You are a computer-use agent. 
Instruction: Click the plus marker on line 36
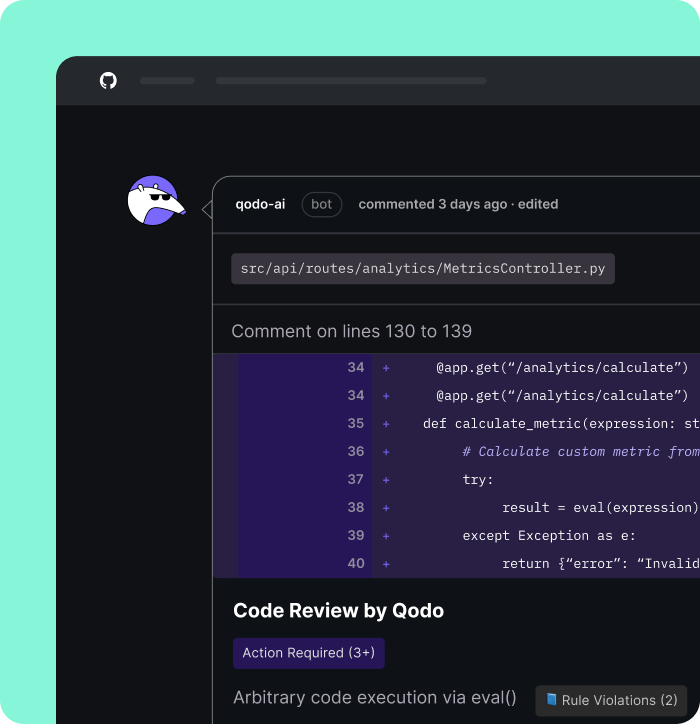[x=386, y=452]
